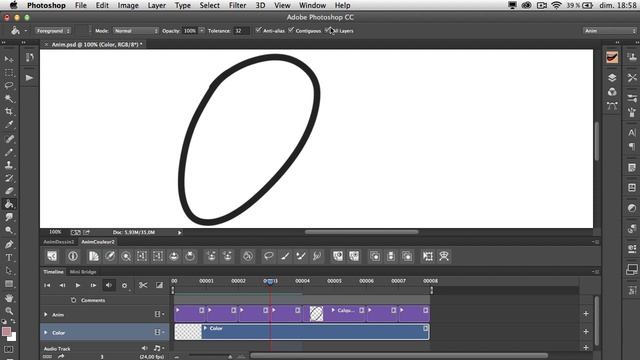Toggle Quick Mask mode
This screenshot has height=360, width=640.
click(x=9, y=350)
